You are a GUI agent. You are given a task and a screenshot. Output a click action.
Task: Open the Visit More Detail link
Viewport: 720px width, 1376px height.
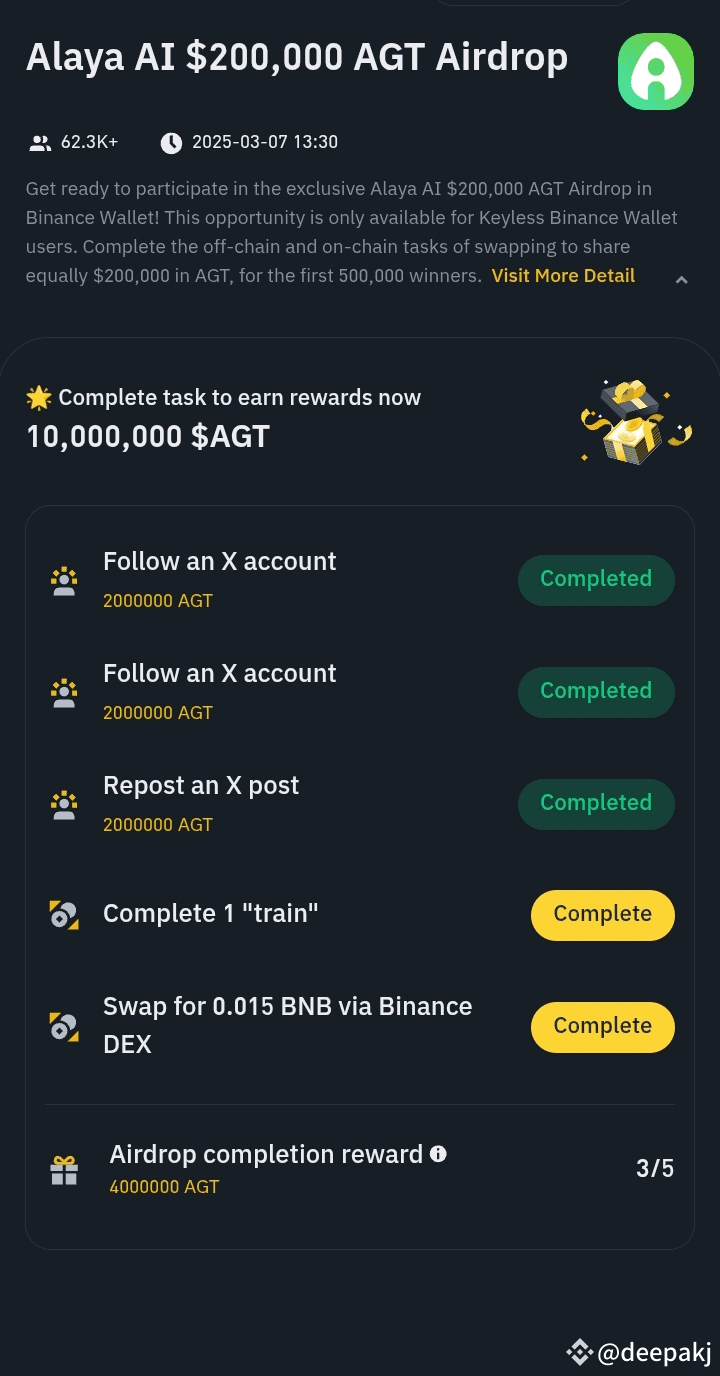point(563,276)
